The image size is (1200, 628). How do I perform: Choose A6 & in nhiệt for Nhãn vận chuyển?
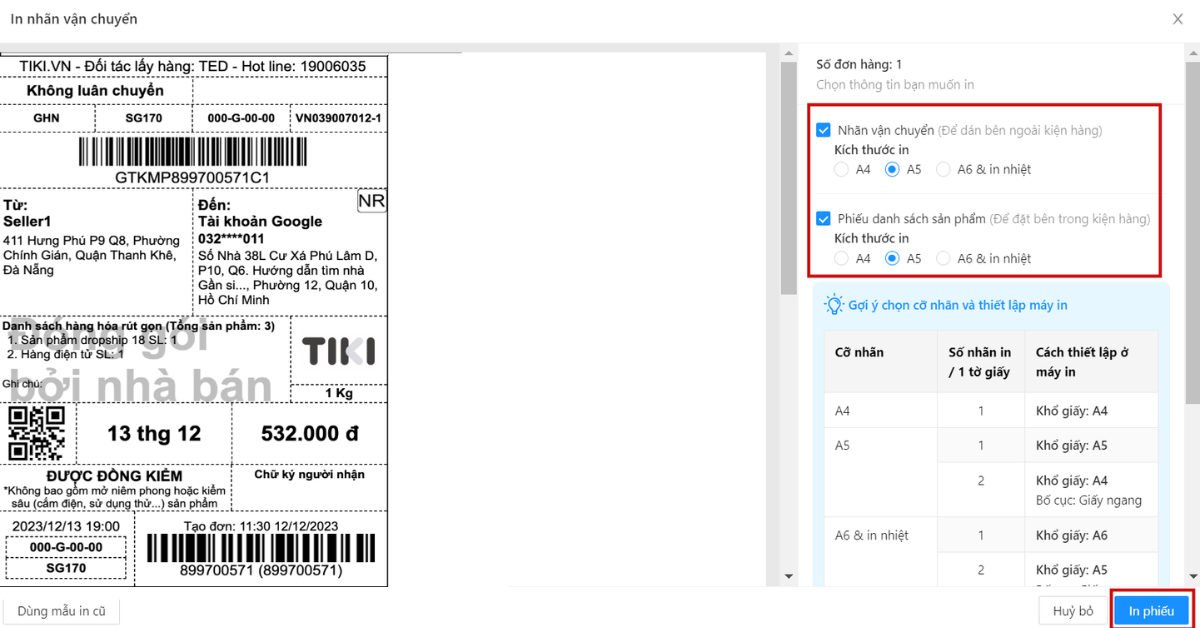click(943, 169)
